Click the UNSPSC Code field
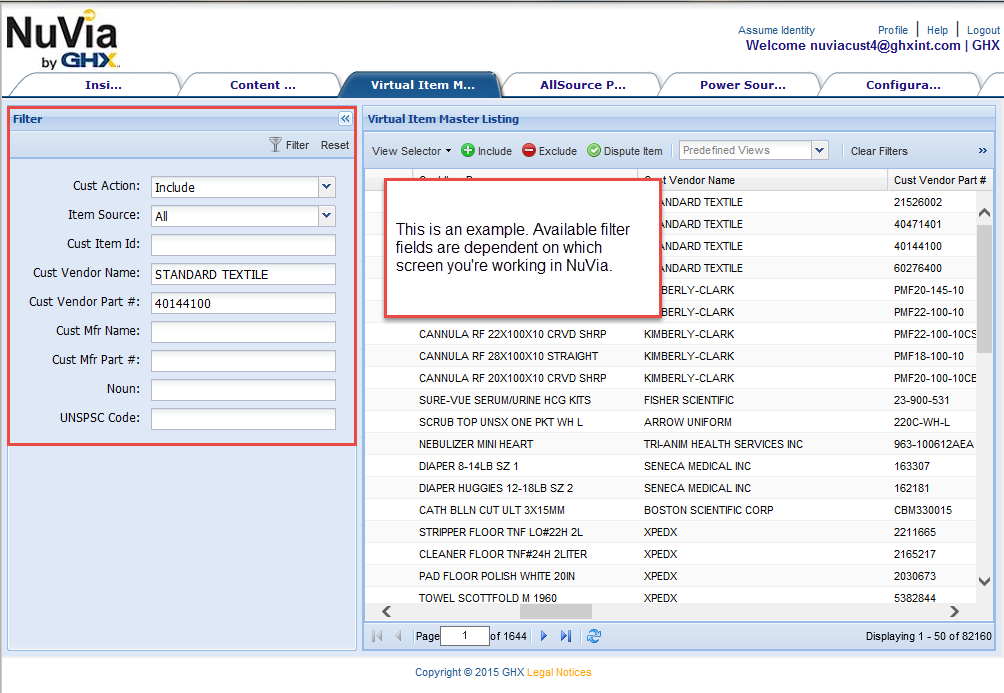Screen dimensions: 1004x693 [x=243, y=419]
